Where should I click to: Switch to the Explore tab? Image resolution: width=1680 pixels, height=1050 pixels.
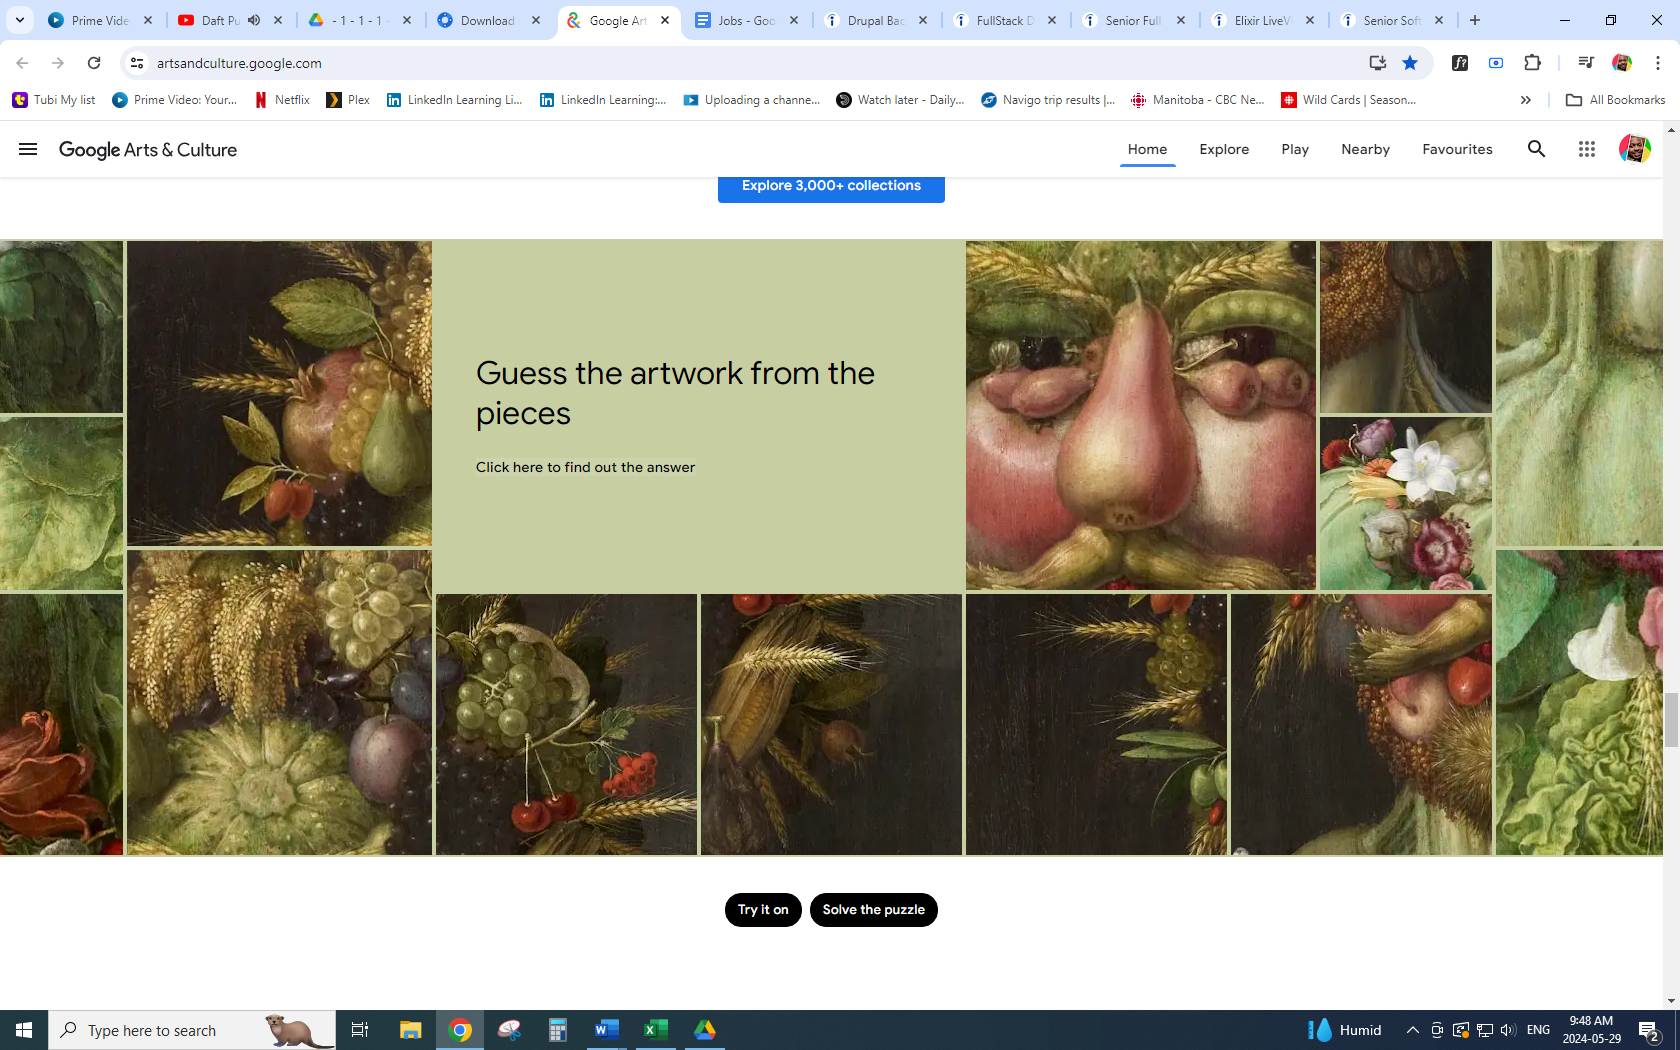coord(1224,149)
